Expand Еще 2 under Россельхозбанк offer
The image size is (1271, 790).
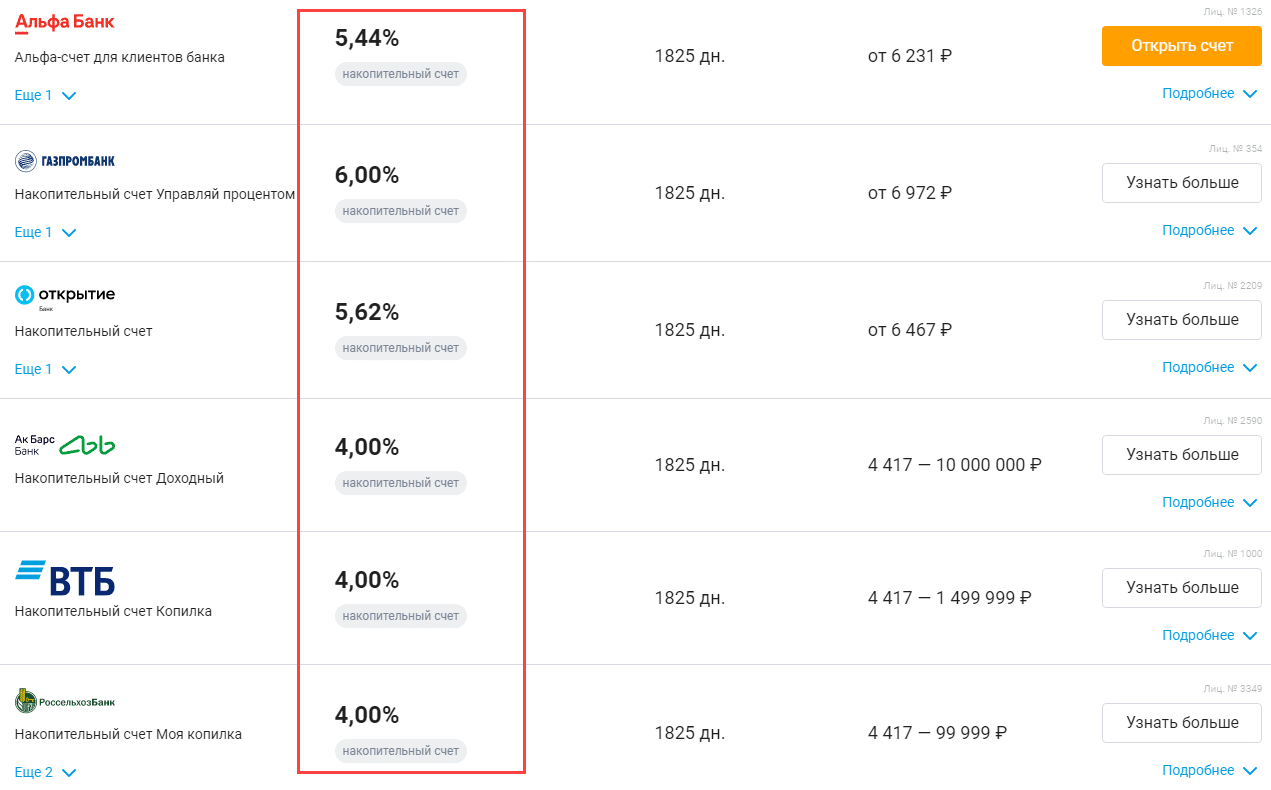pos(45,773)
